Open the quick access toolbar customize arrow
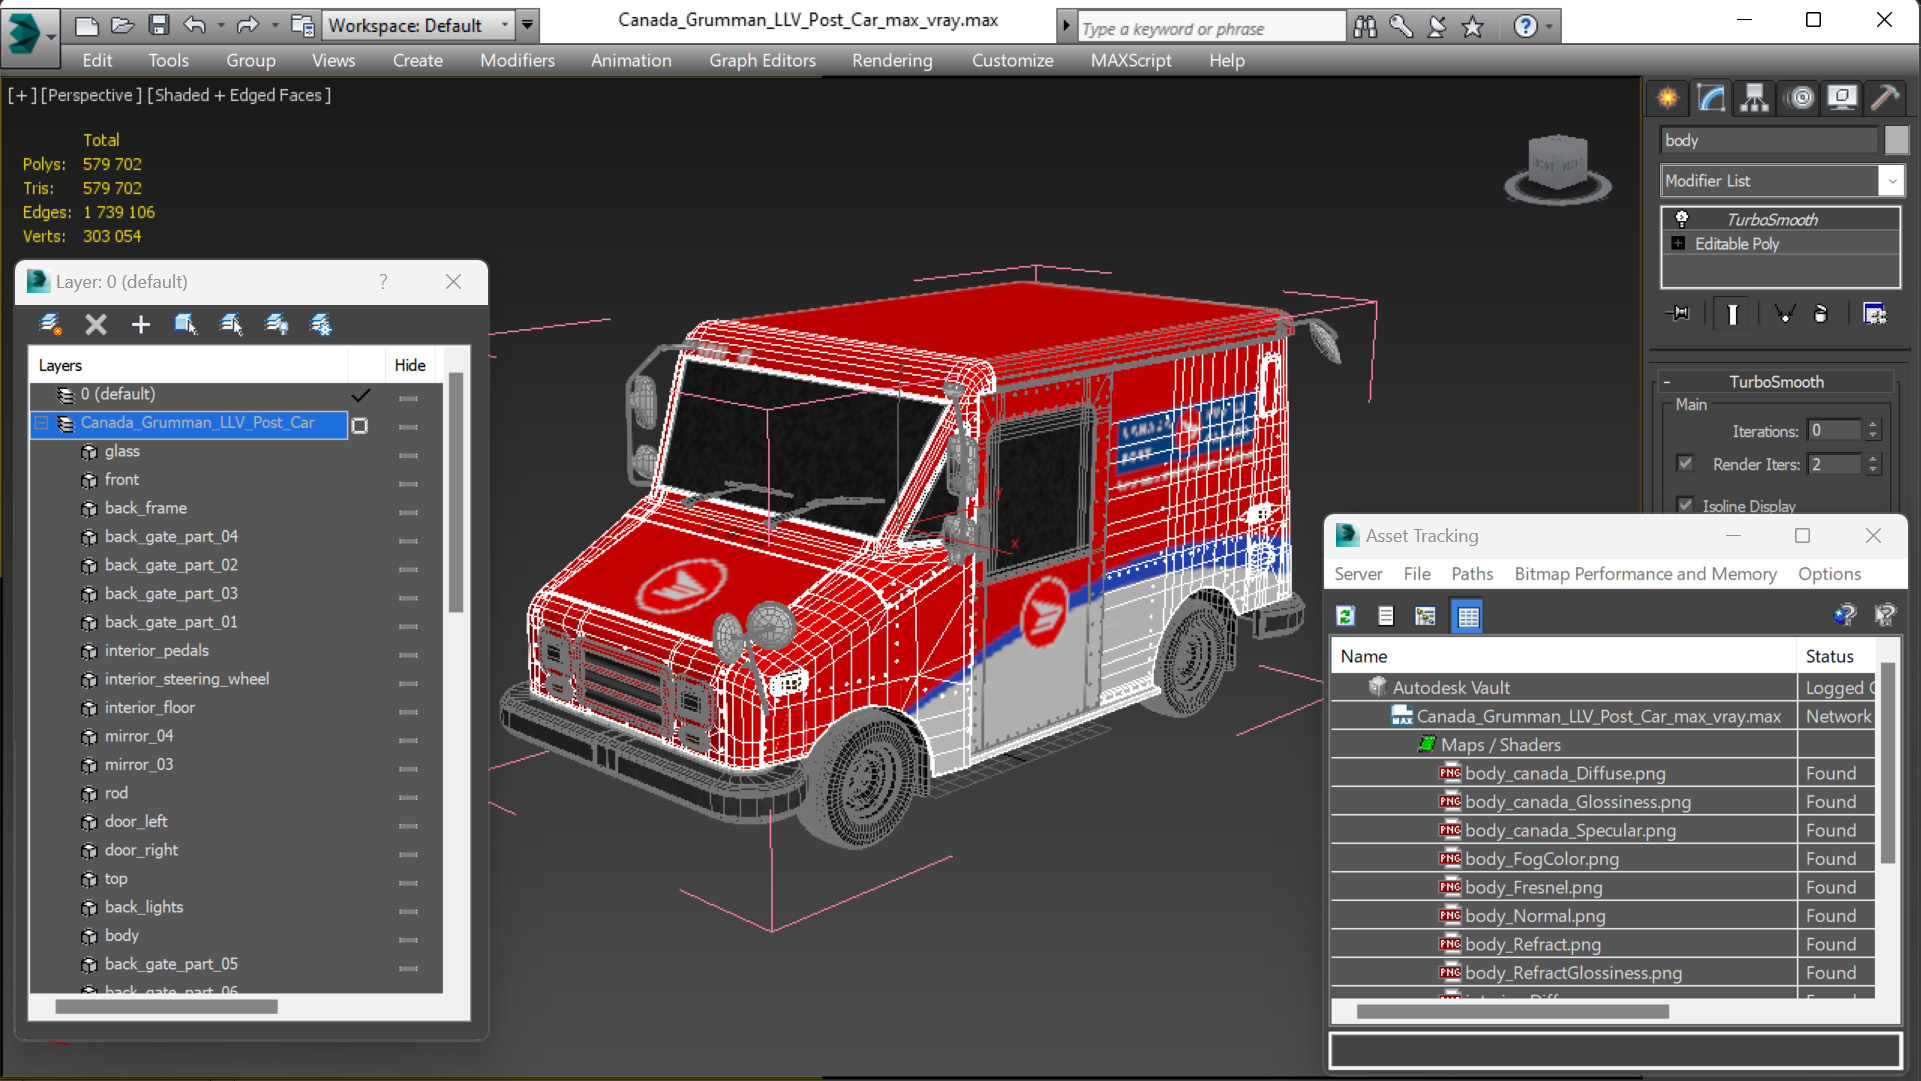Viewport: 1921px width, 1081px height. point(527,25)
